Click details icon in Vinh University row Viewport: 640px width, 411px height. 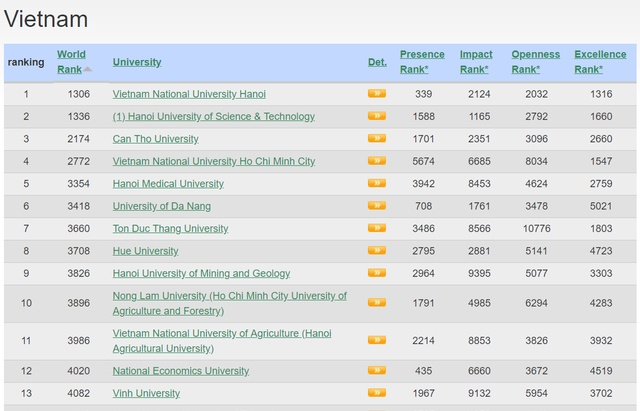click(377, 393)
